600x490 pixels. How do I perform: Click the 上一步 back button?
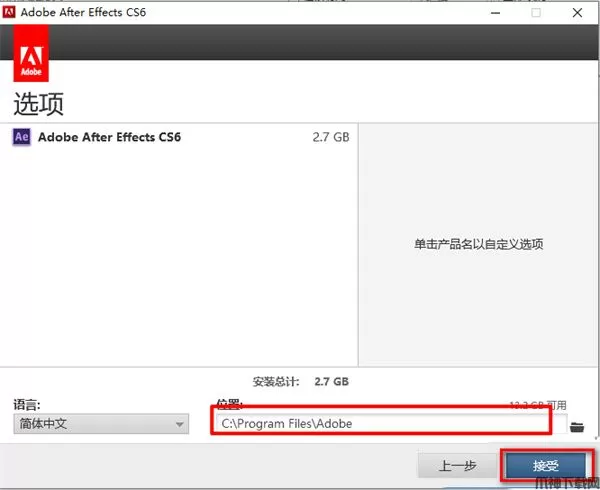click(x=457, y=465)
